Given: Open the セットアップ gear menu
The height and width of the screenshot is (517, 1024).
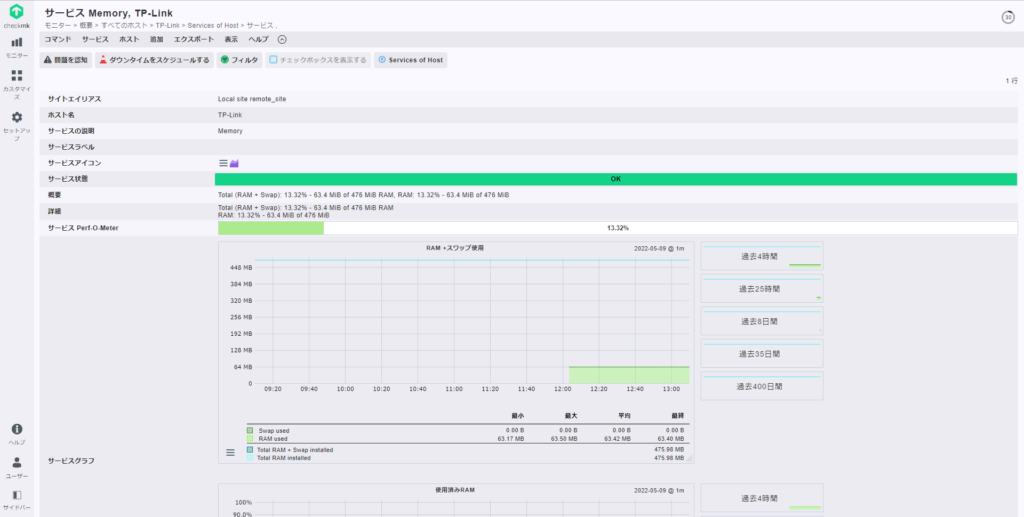Looking at the screenshot, I should tap(16, 125).
